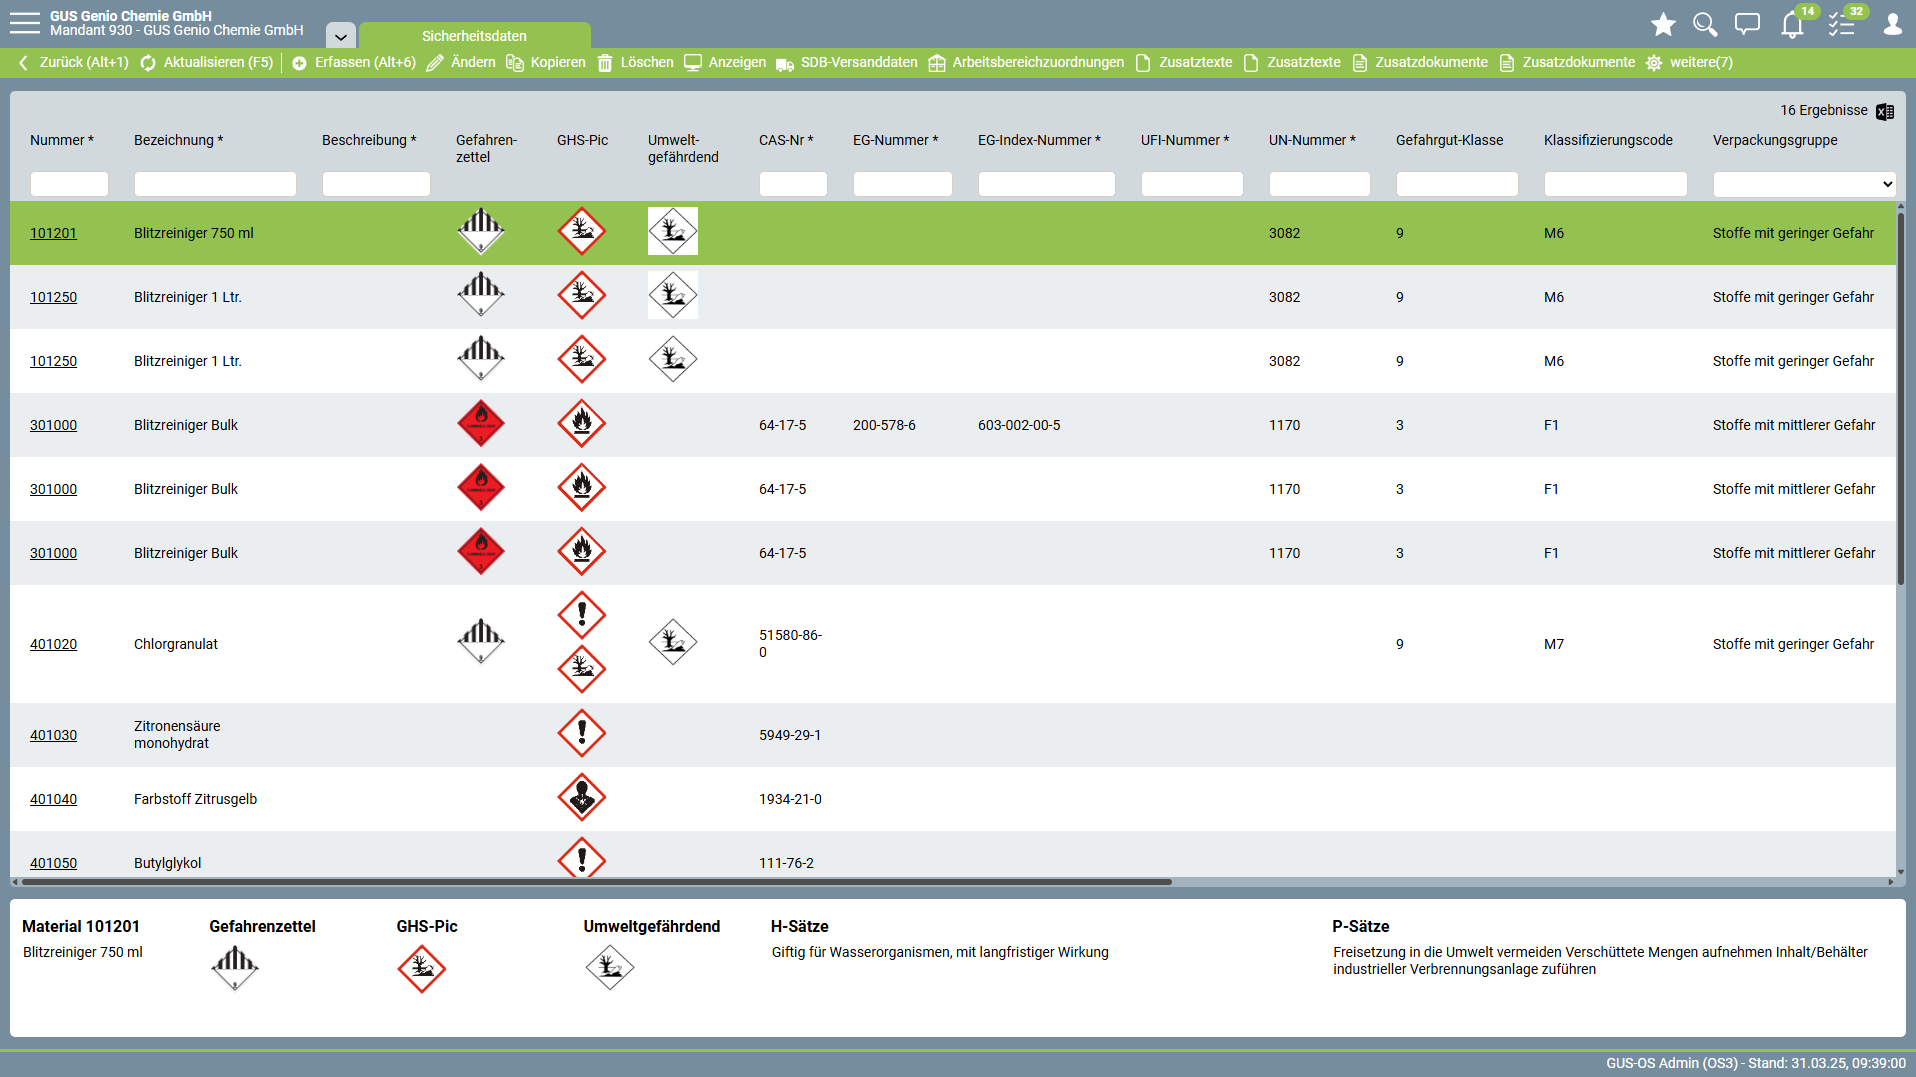Click the environment GHS pictogram for Chlorgranulat

pos(582,670)
